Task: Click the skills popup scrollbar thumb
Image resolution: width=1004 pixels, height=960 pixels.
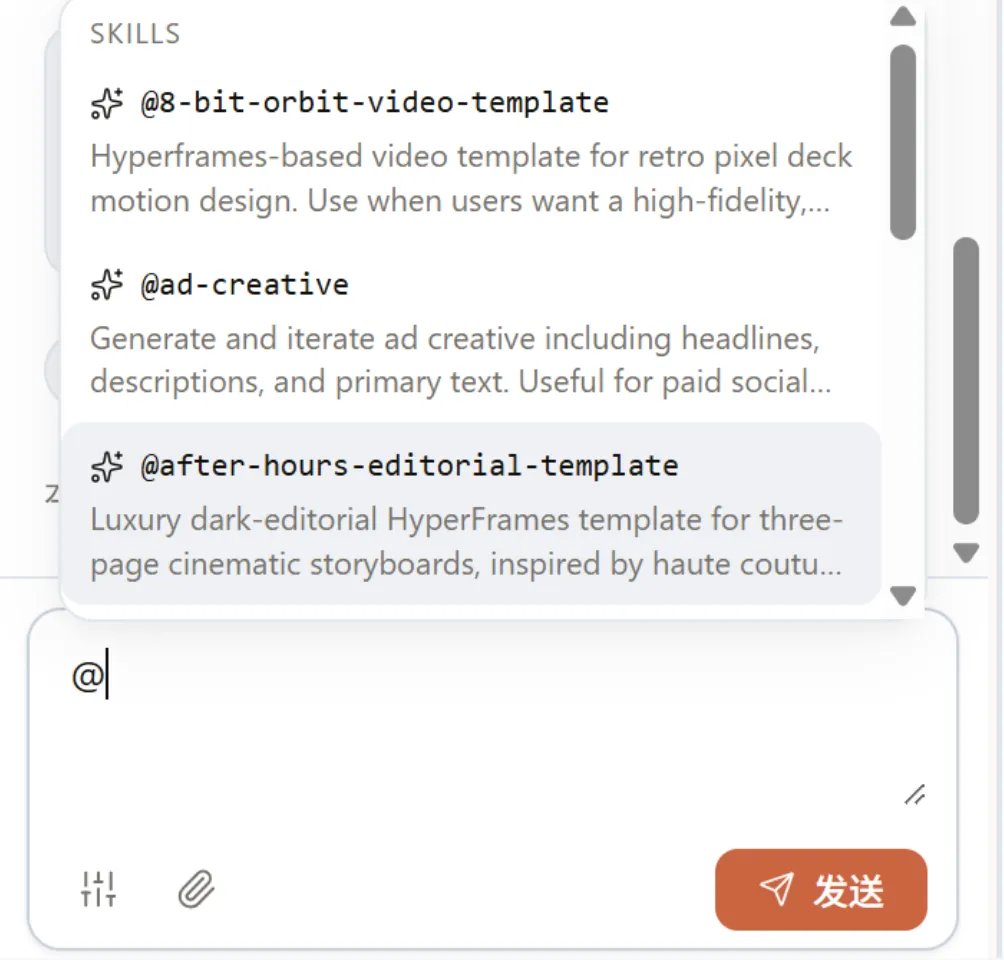Action: pyautogui.click(x=903, y=142)
